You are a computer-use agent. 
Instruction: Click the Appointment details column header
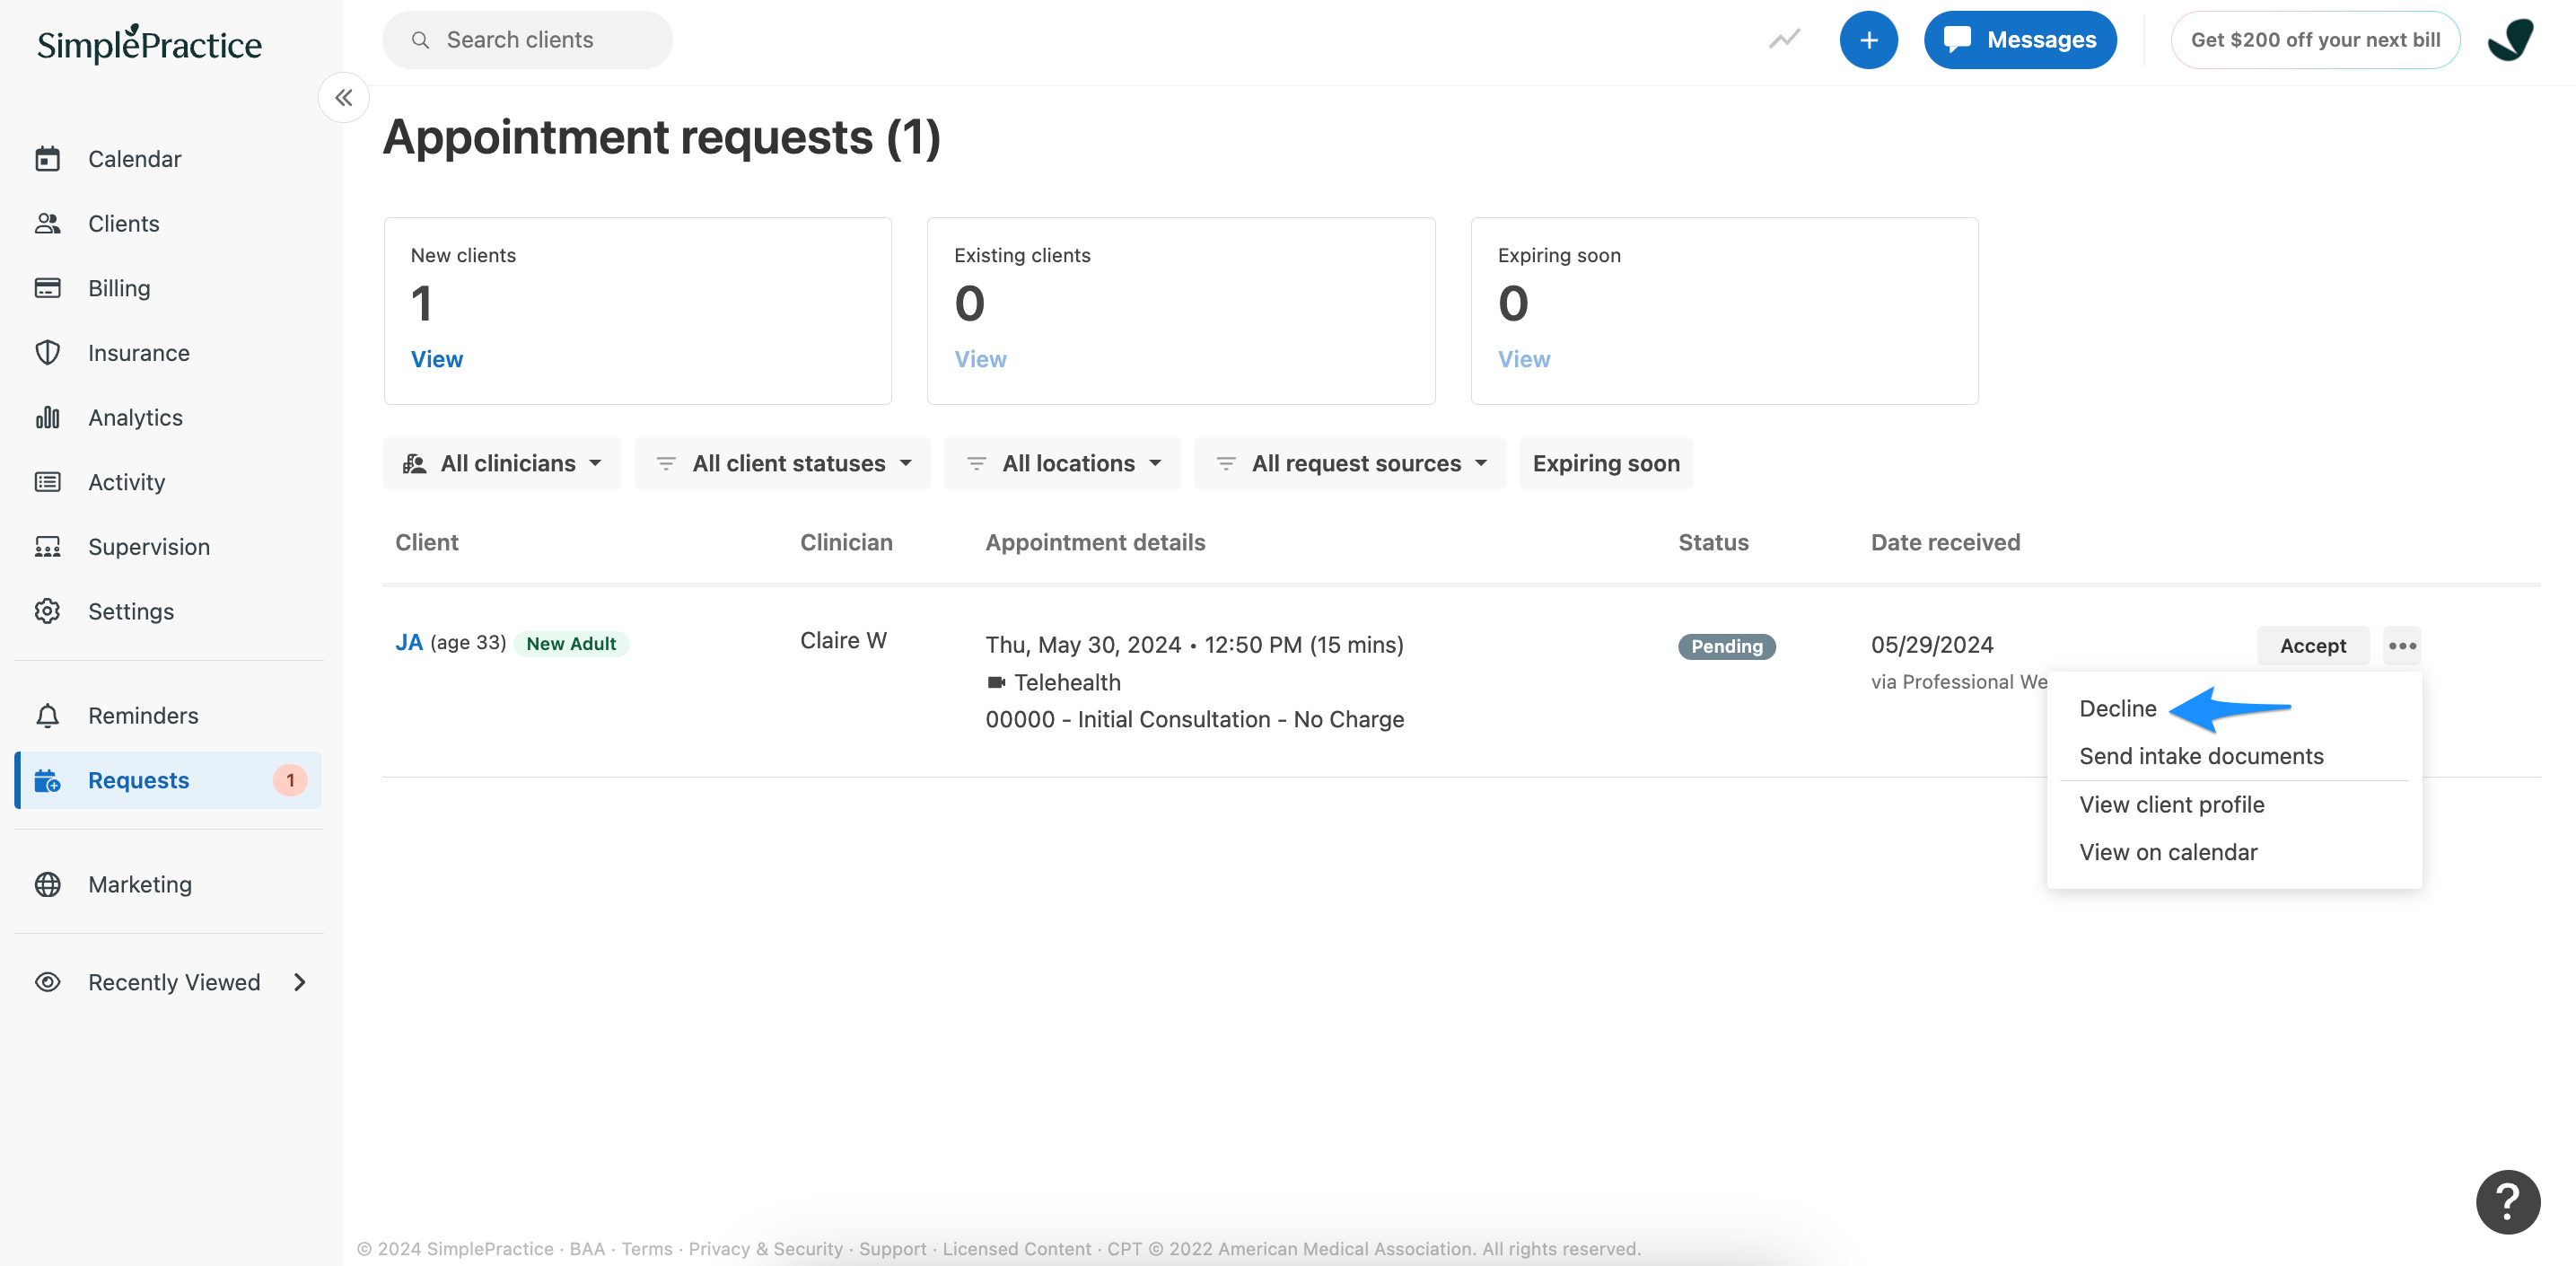[x=1095, y=542]
